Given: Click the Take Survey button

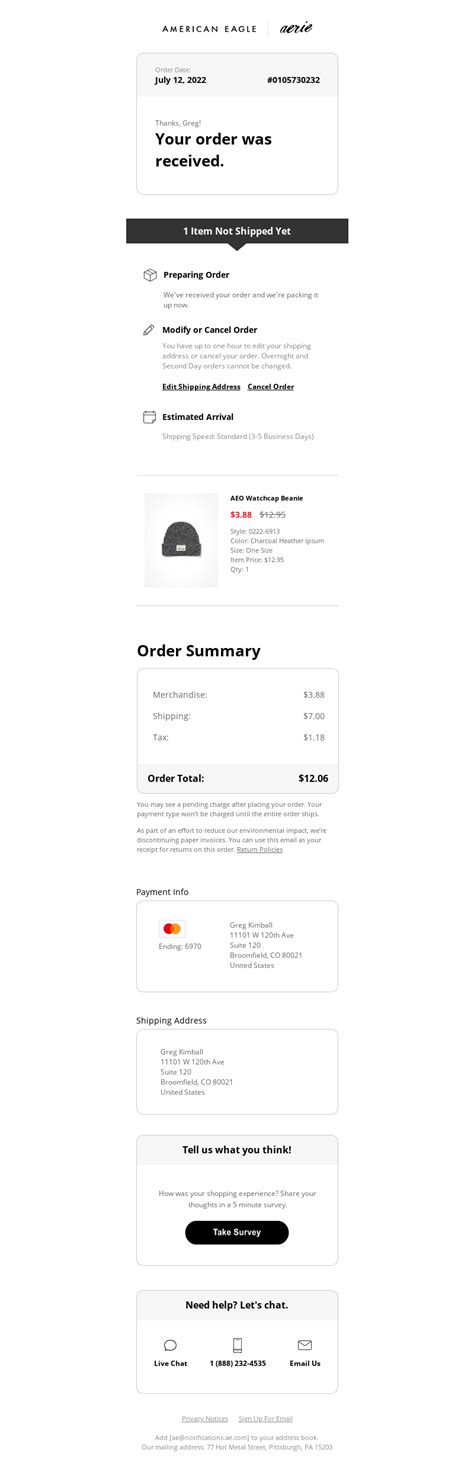Looking at the screenshot, I should coord(237,1232).
